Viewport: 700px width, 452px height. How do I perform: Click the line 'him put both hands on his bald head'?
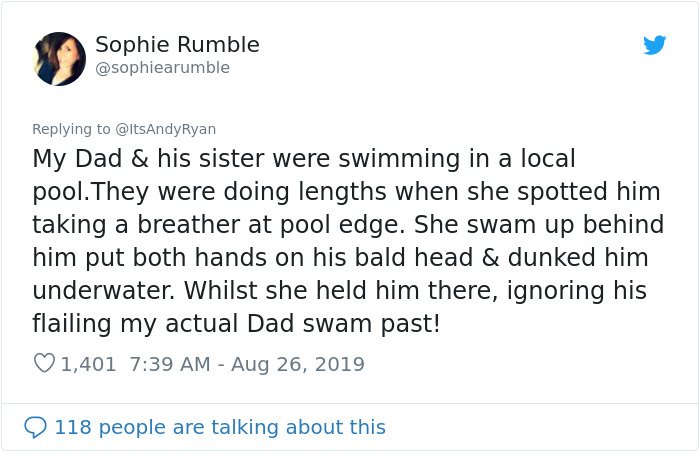340,258
